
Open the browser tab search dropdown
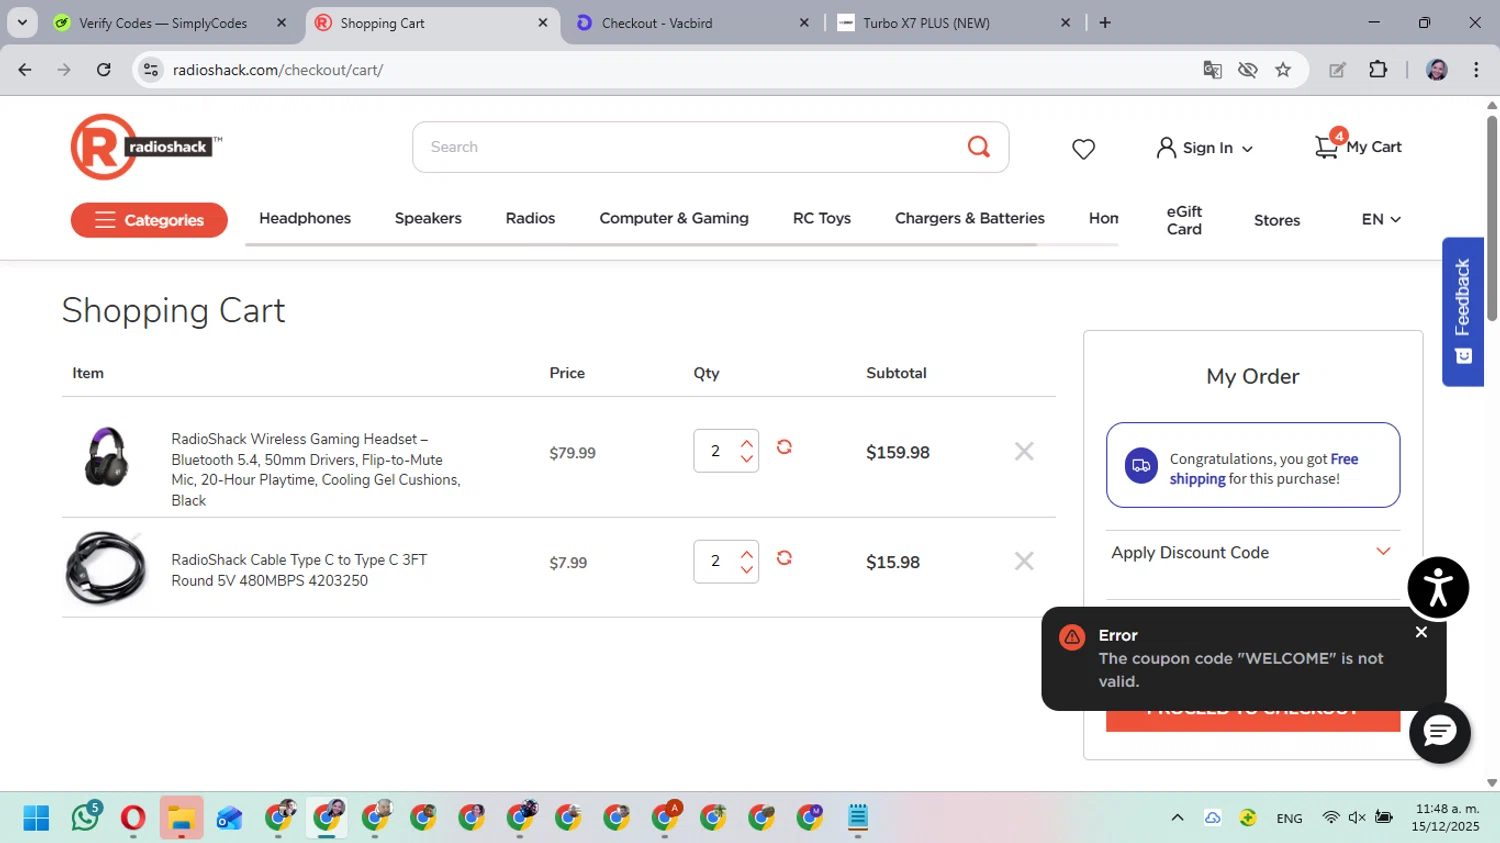tap(22, 22)
